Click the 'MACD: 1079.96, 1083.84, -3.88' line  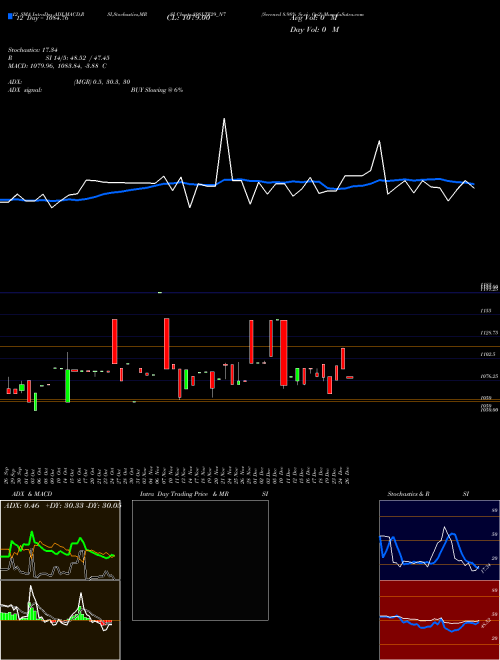[57, 66]
